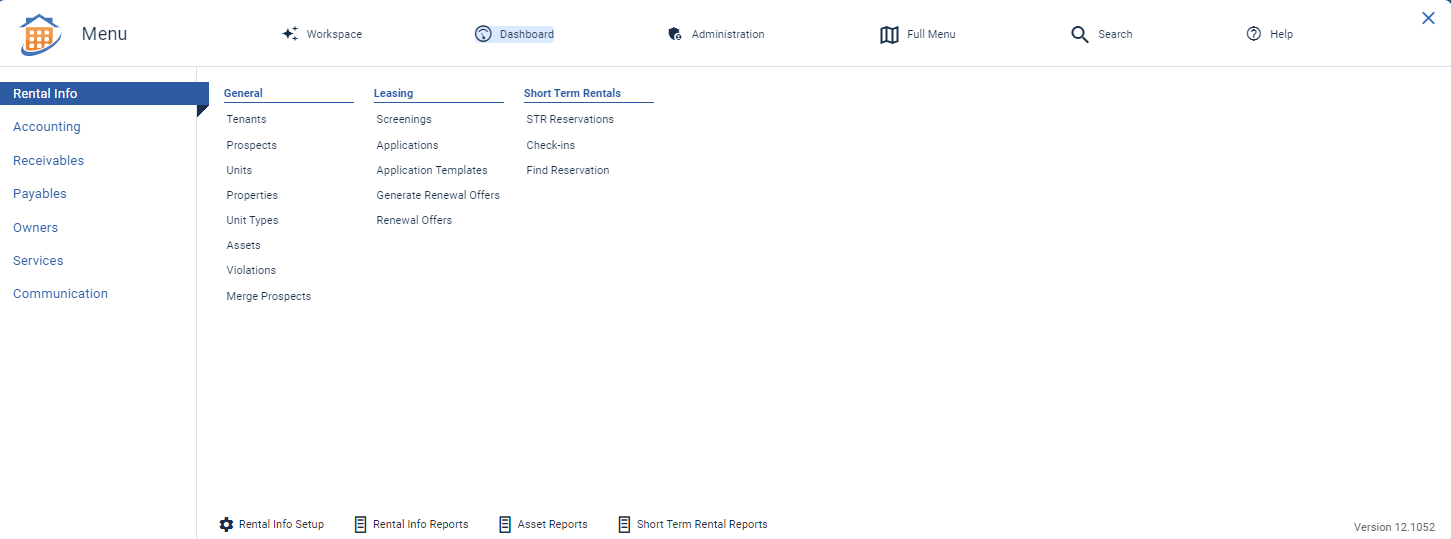Screen dimensions: 1451x539
Task: Open the Tenants list
Action: coord(246,119)
